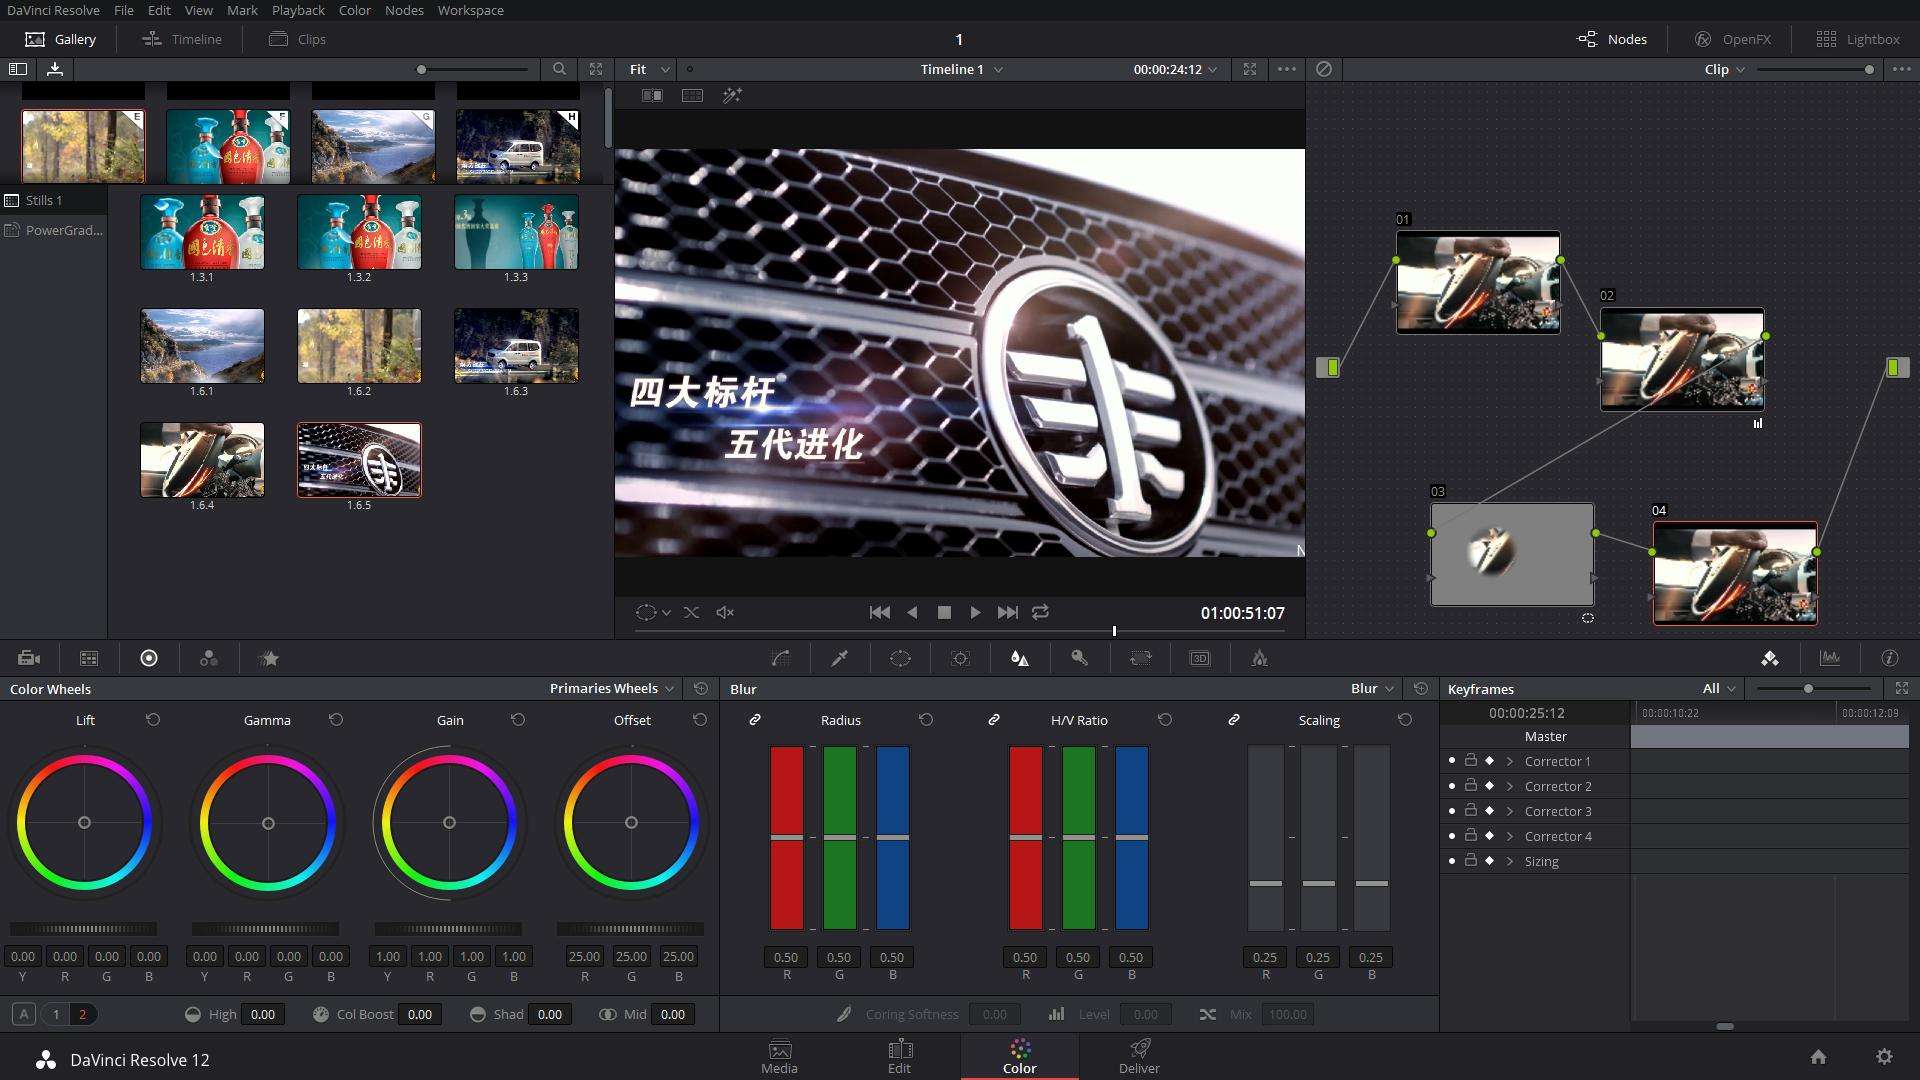Reset the Blur Radius controls
Screen dimensions: 1920x1080
pyautogui.click(x=926, y=720)
